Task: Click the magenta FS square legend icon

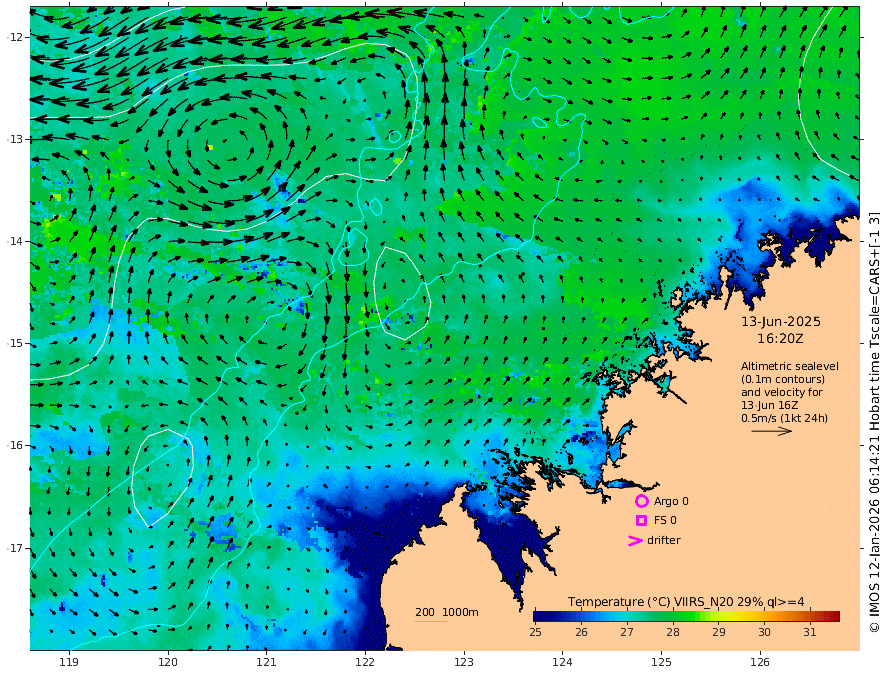Action: click(x=641, y=521)
